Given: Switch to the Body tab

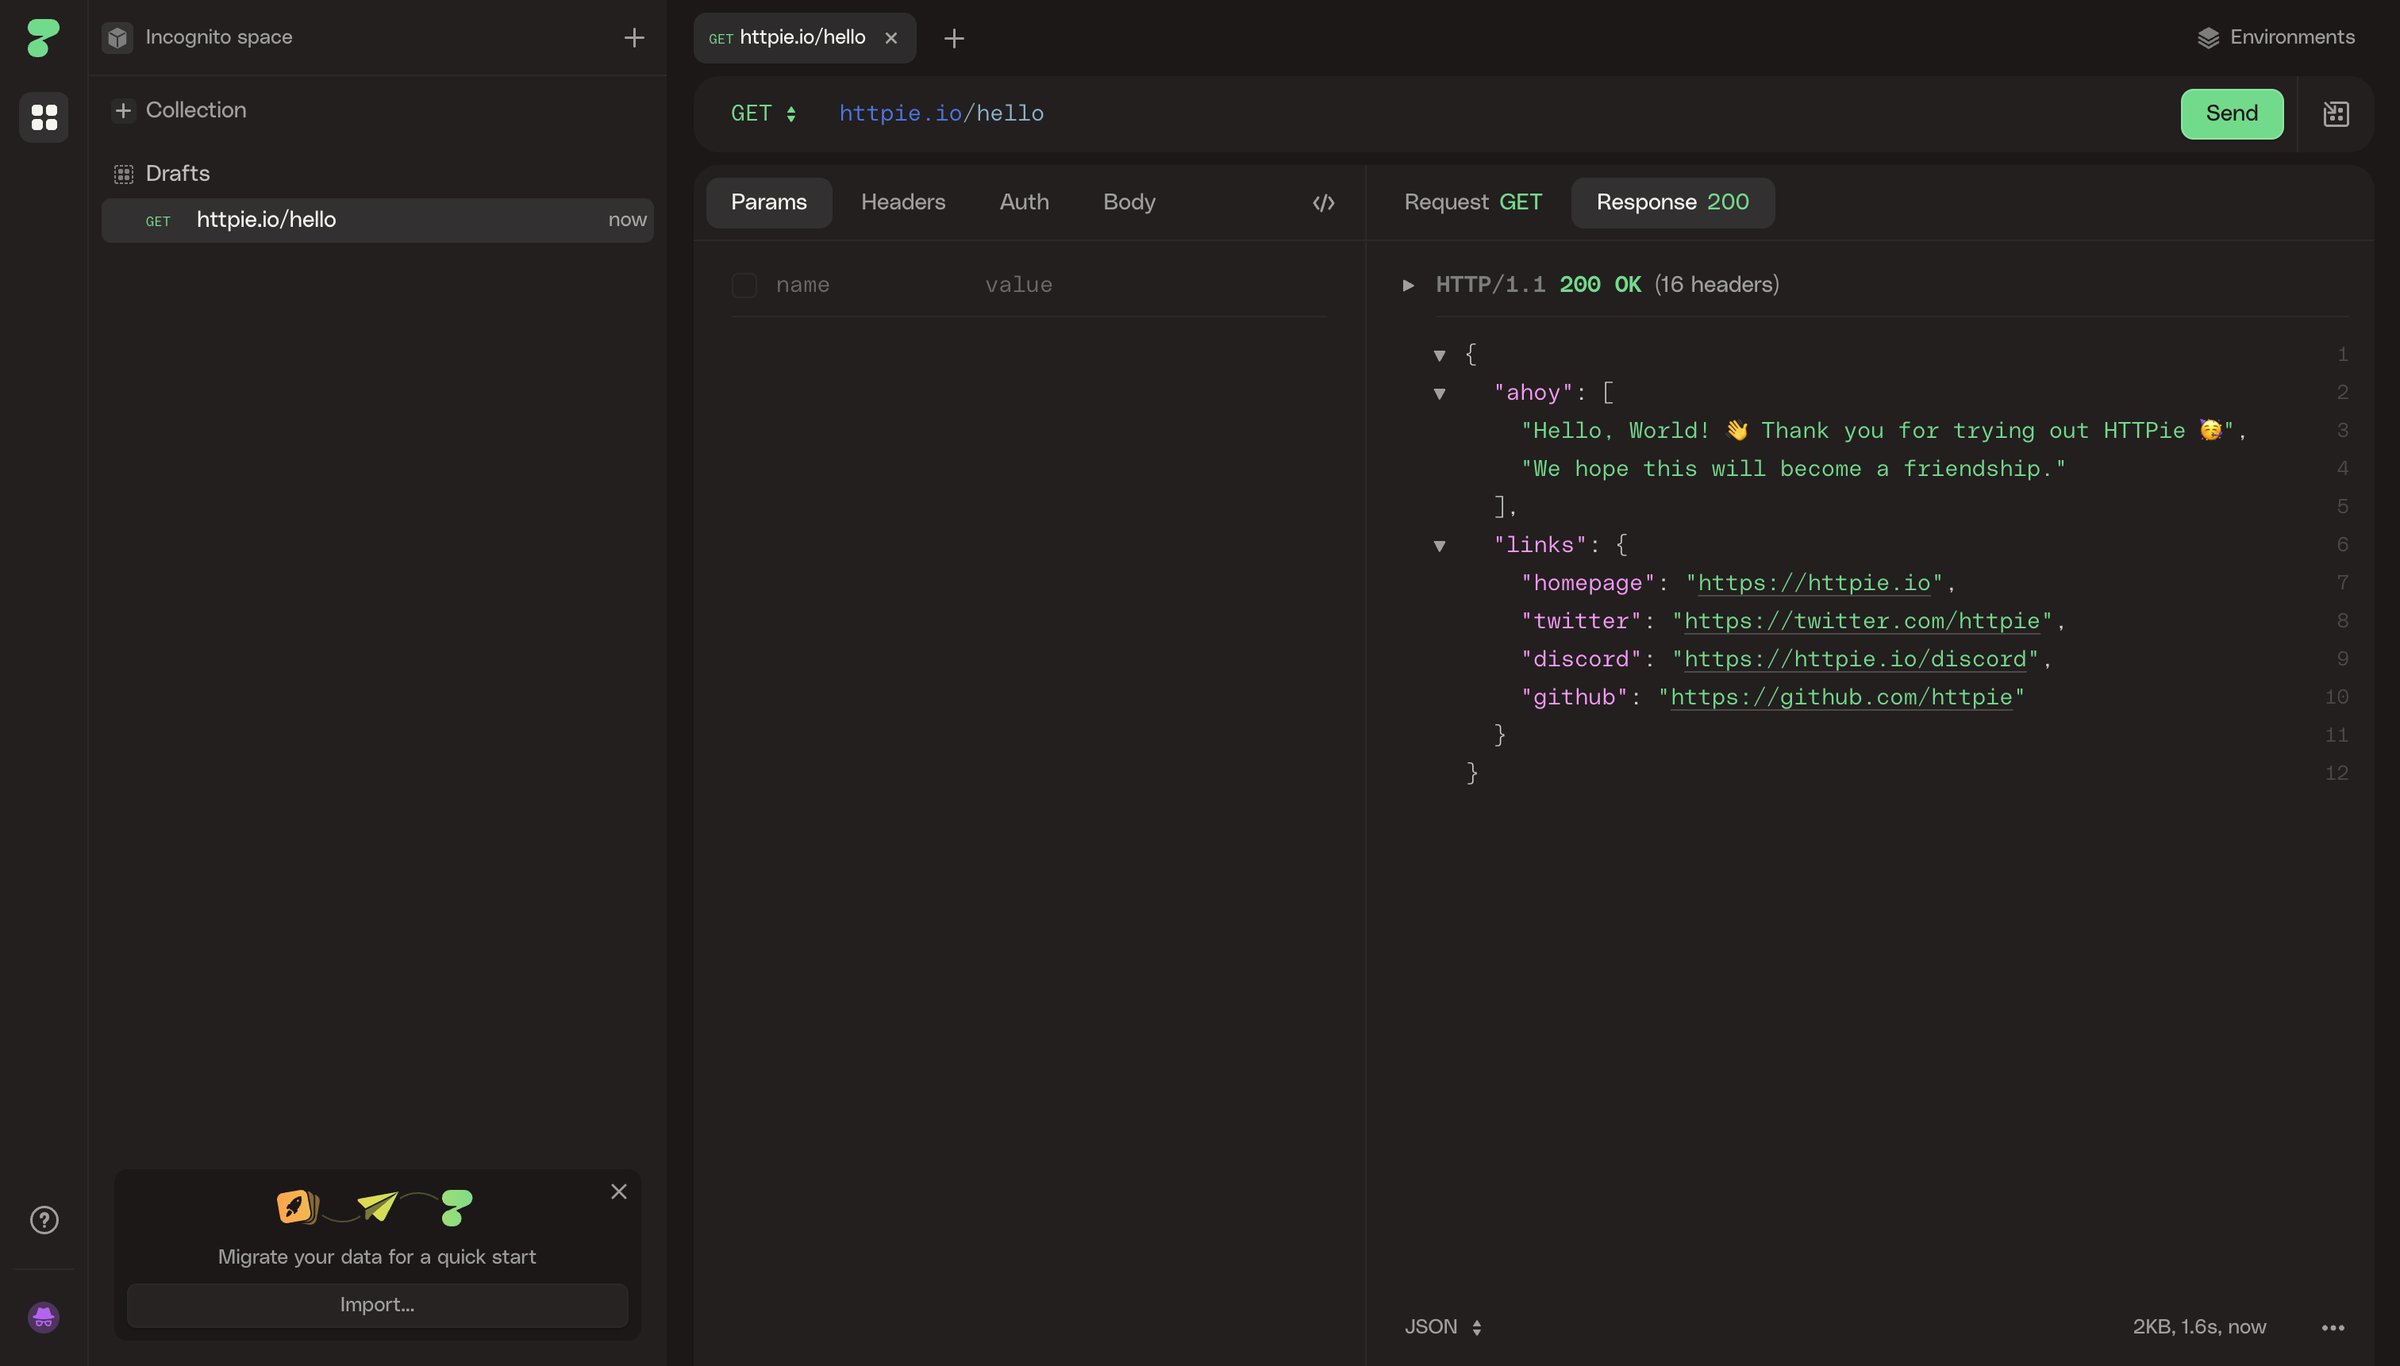Looking at the screenshot, I should [x=1129, y=203].
